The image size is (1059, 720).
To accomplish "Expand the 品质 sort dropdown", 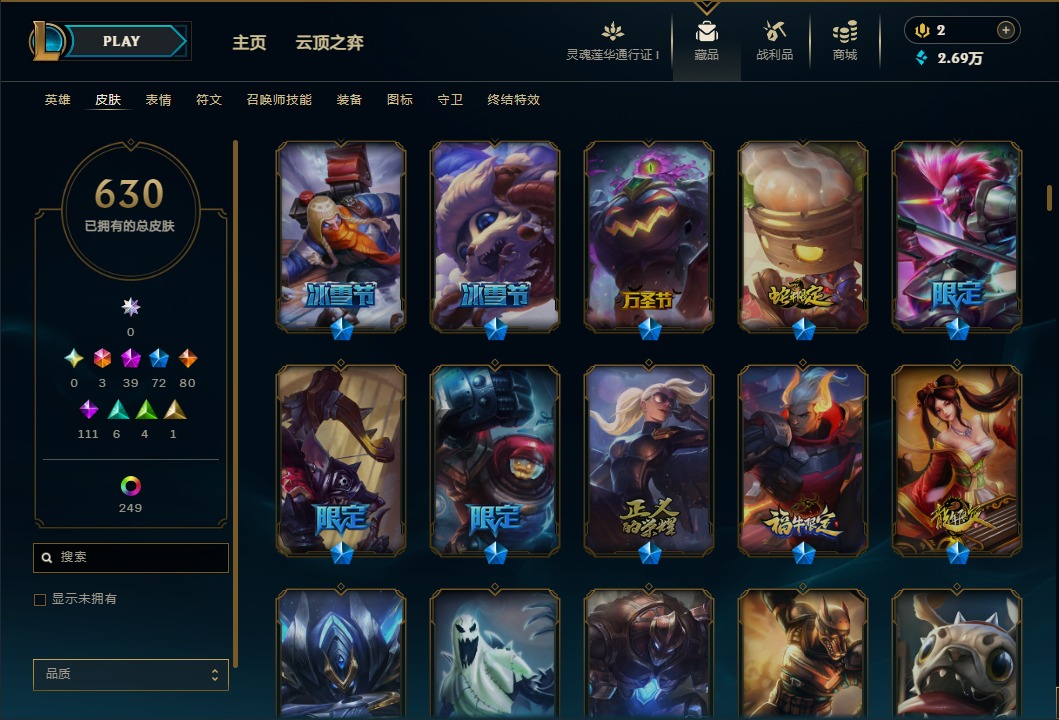I will pos(131,674).
